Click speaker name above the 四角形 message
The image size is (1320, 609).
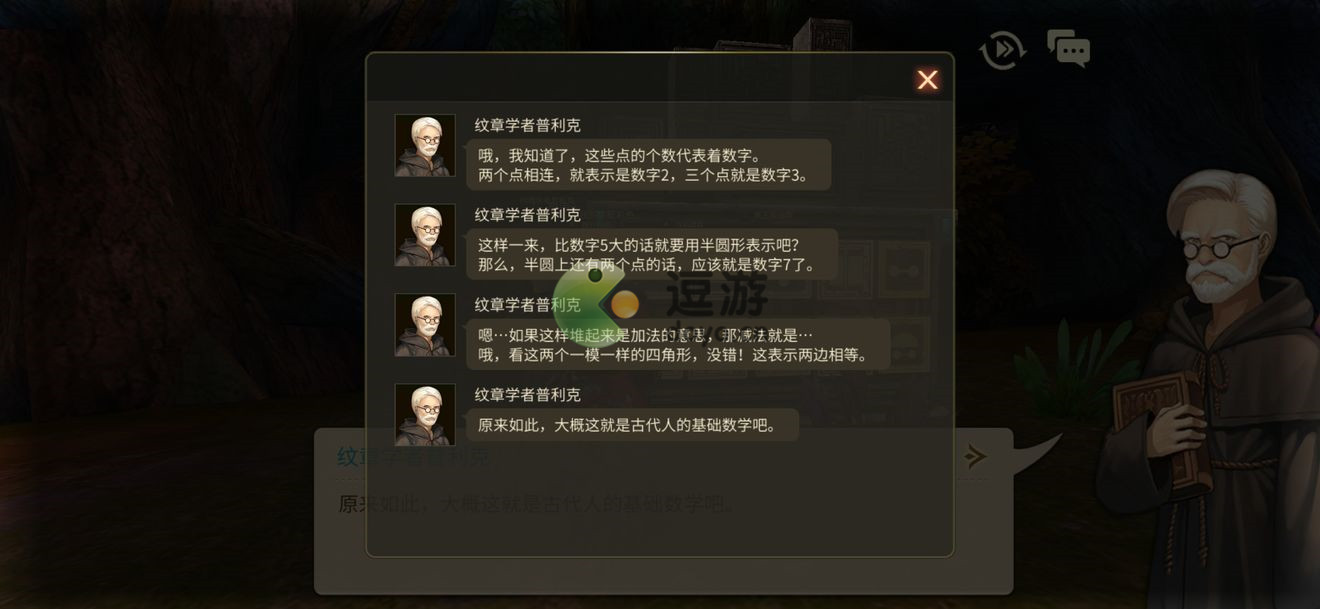(x=527, y=305)
